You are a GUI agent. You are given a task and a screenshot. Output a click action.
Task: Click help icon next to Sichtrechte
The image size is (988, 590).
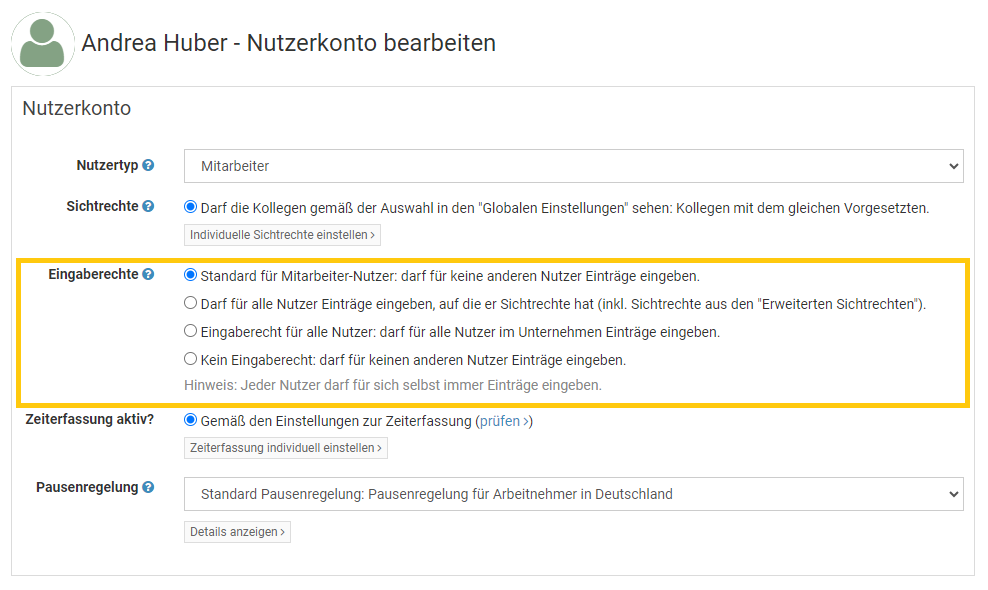pyautogui.click(x=148, y=207)
